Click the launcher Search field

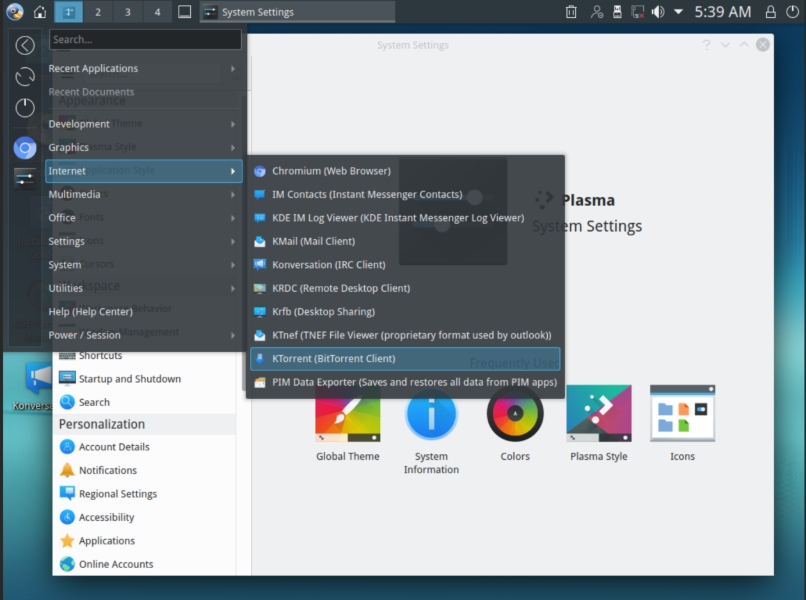point(145,40)
